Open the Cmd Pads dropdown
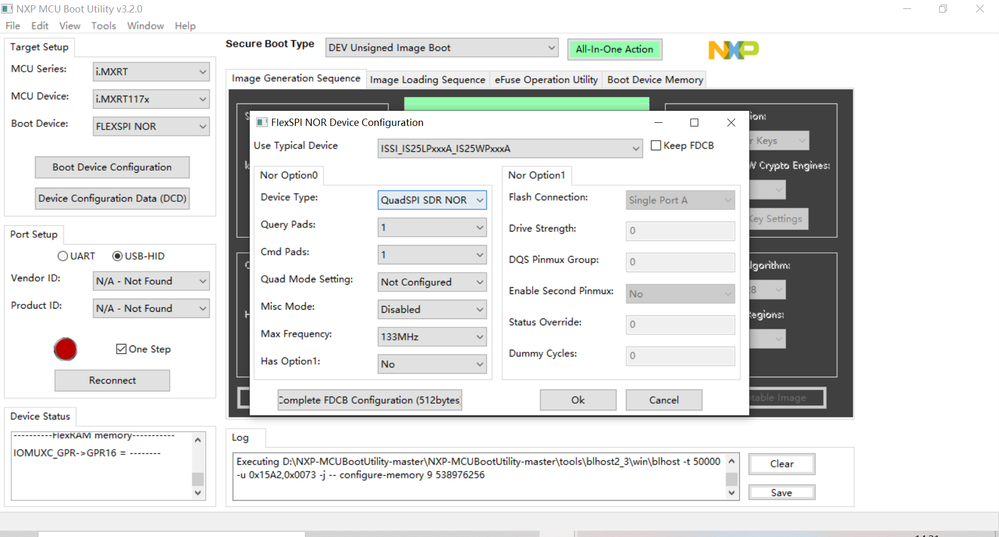The image size is (999, 537). 432,255
